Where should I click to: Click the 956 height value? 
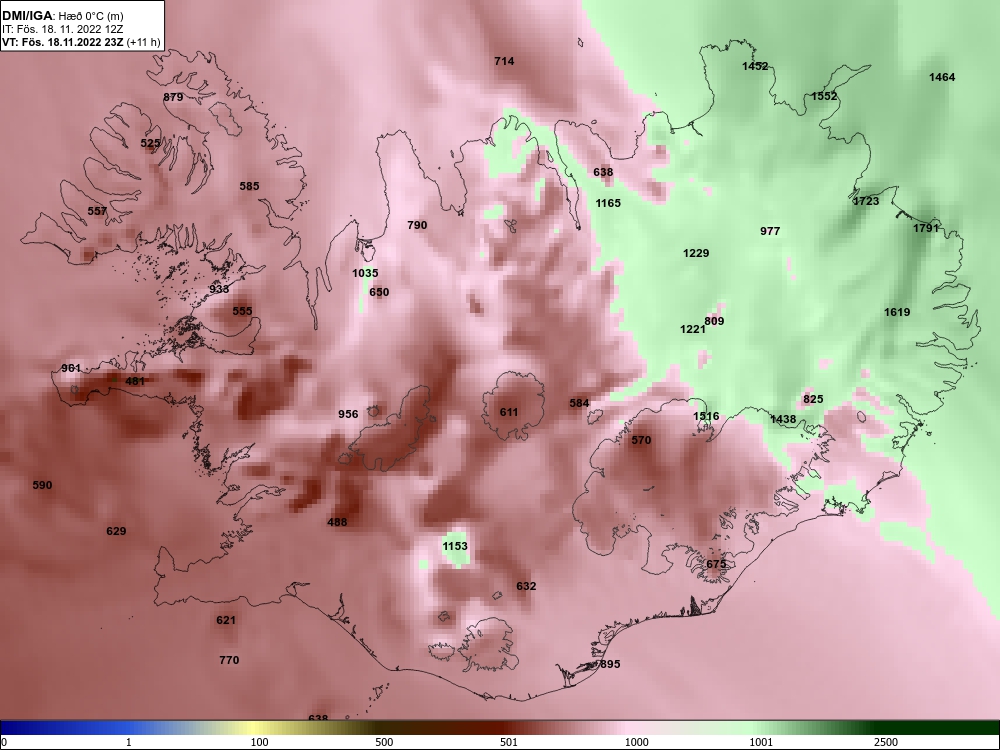coord(348,414)
